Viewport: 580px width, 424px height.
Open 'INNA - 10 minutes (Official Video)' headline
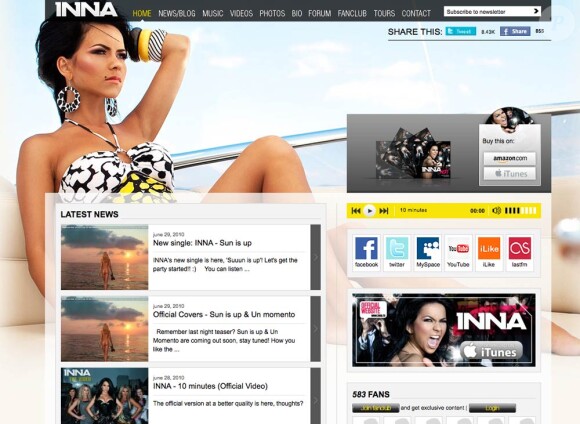[210, 386]
